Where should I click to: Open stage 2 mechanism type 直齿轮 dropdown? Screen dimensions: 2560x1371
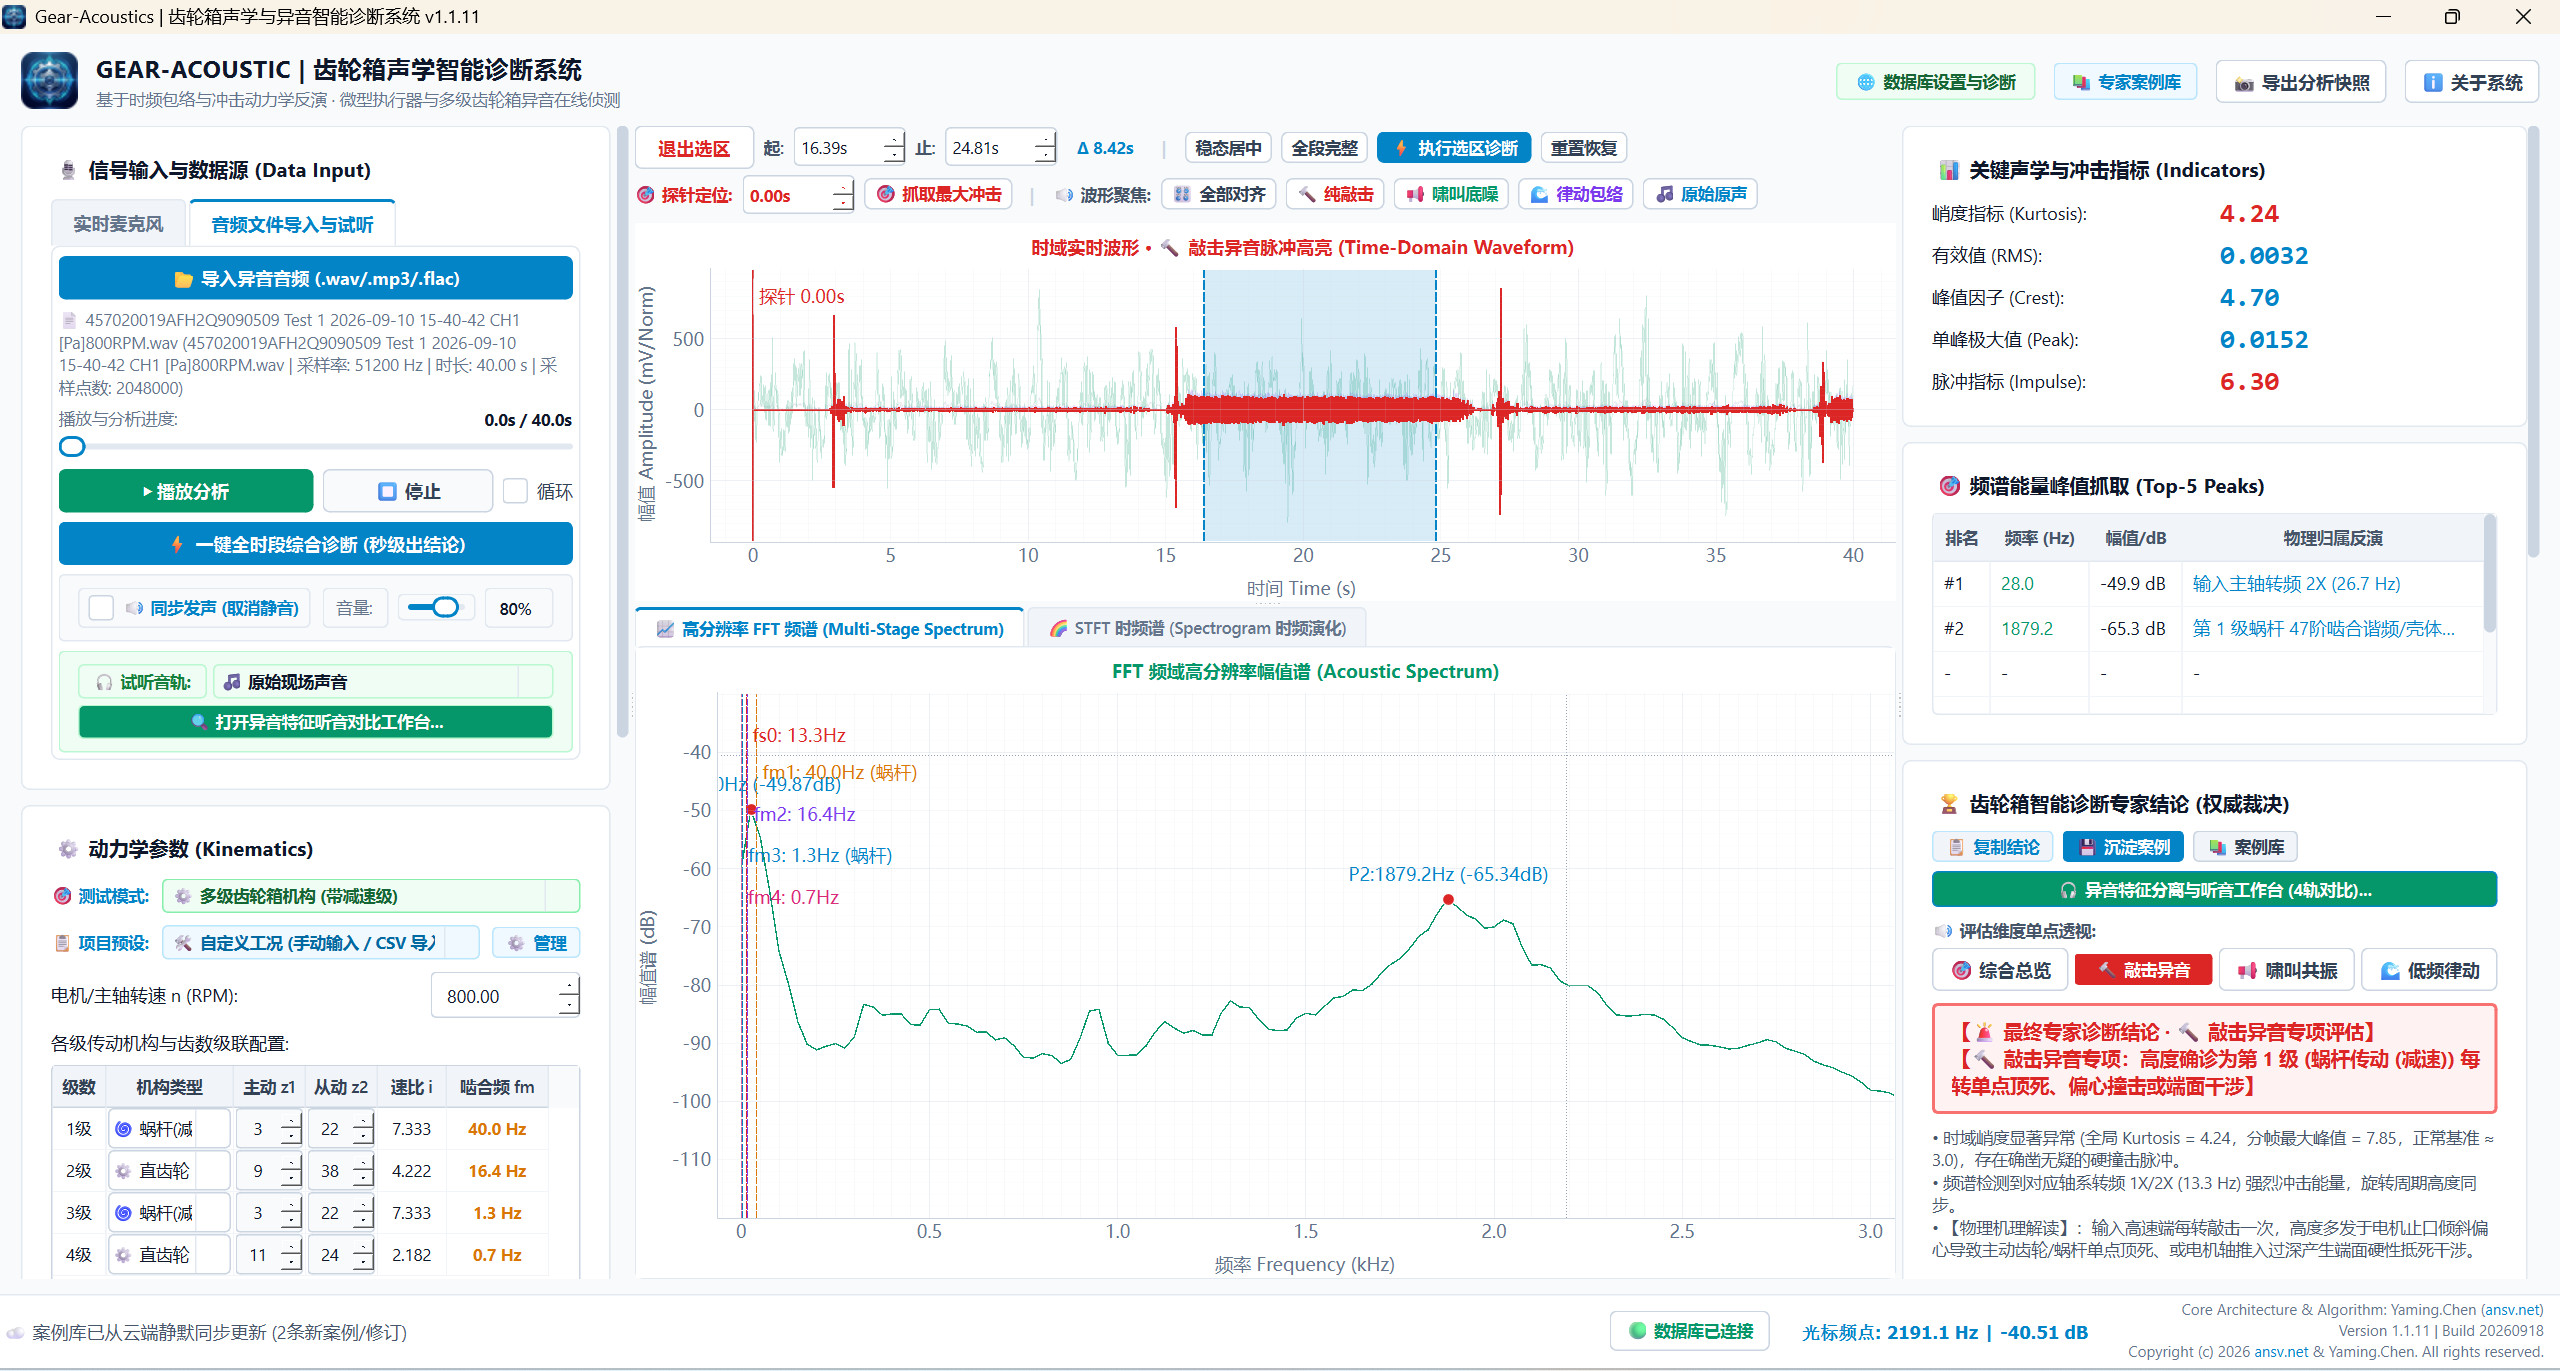[x=169, y=1171]
